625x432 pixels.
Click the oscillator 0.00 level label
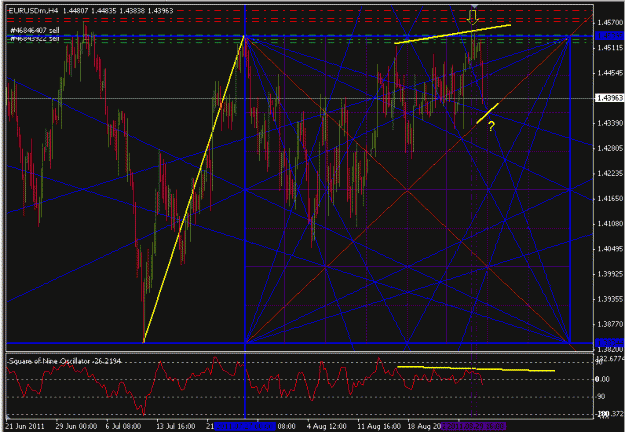(x=603, y=379)
